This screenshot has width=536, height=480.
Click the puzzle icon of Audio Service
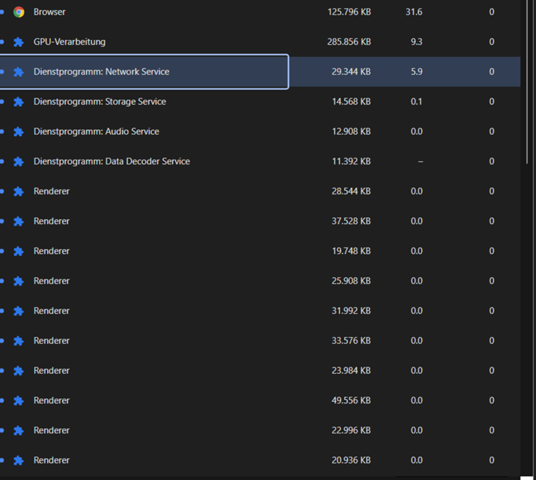point(18,132)
